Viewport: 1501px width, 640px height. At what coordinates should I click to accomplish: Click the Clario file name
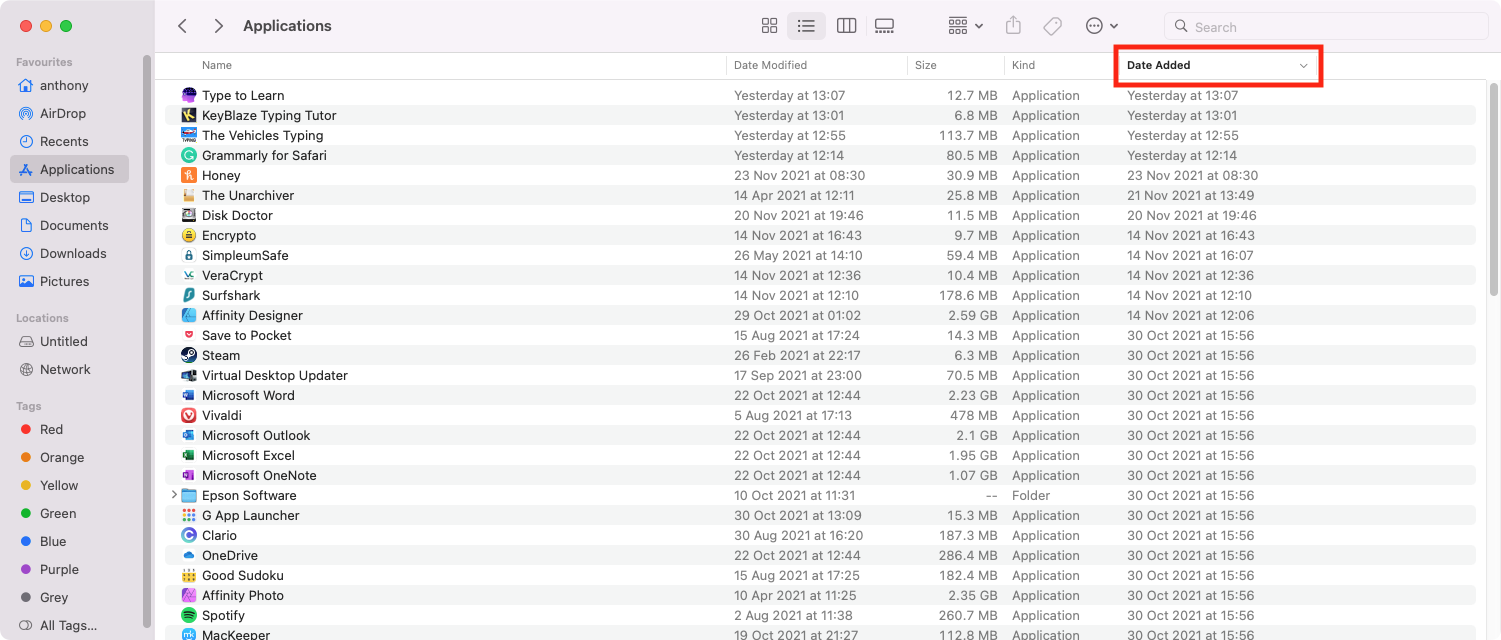click(220, 535)
